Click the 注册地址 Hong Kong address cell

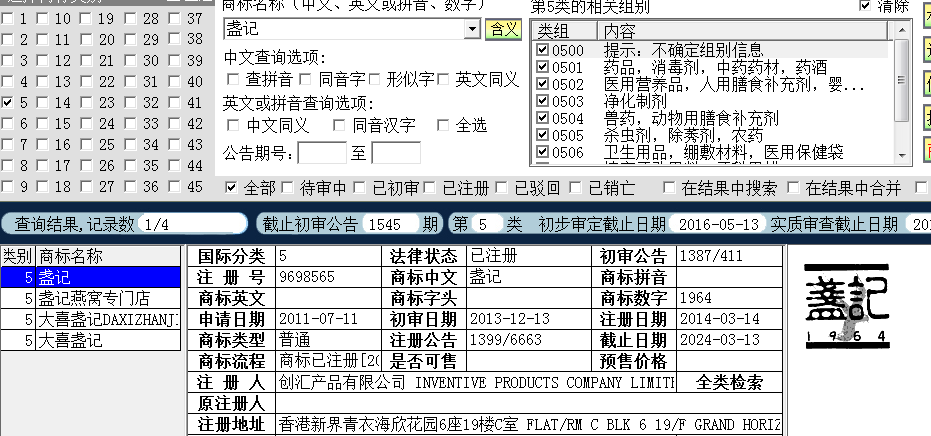tap(528, 425)
